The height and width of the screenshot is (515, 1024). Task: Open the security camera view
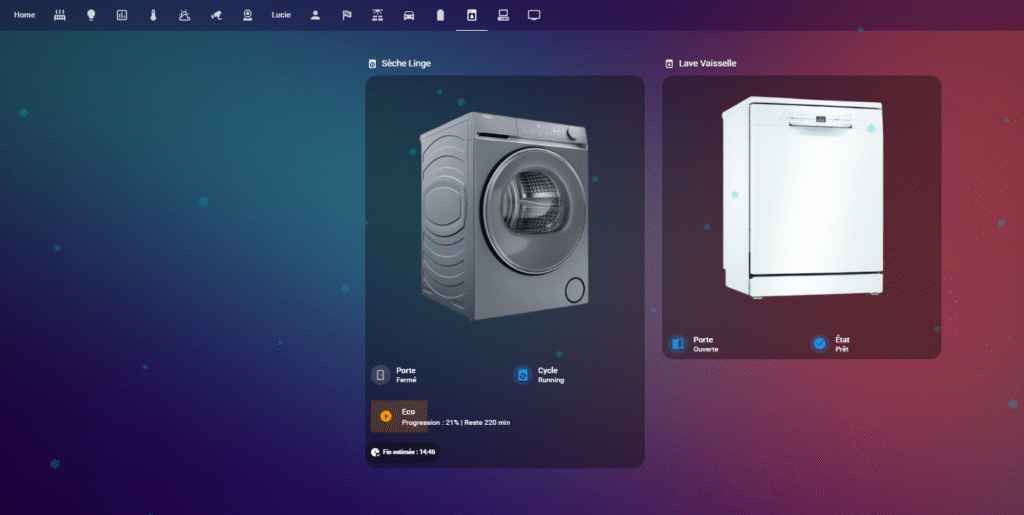[x=216, y=15]
